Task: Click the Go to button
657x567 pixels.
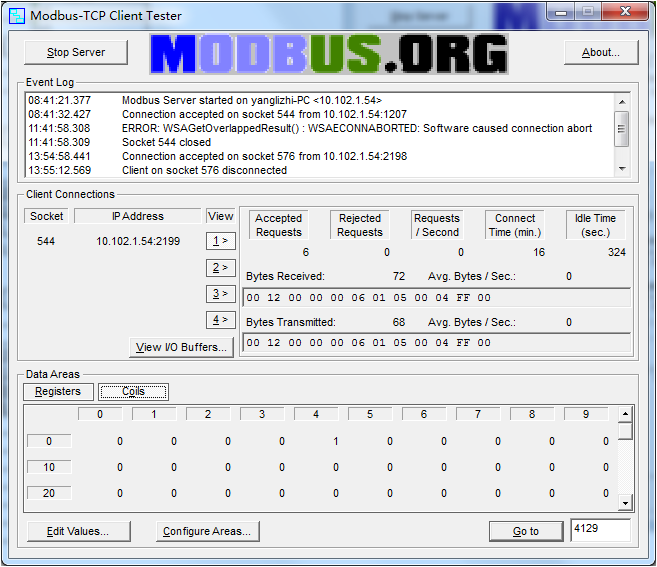Action: (x=526, y=531)
